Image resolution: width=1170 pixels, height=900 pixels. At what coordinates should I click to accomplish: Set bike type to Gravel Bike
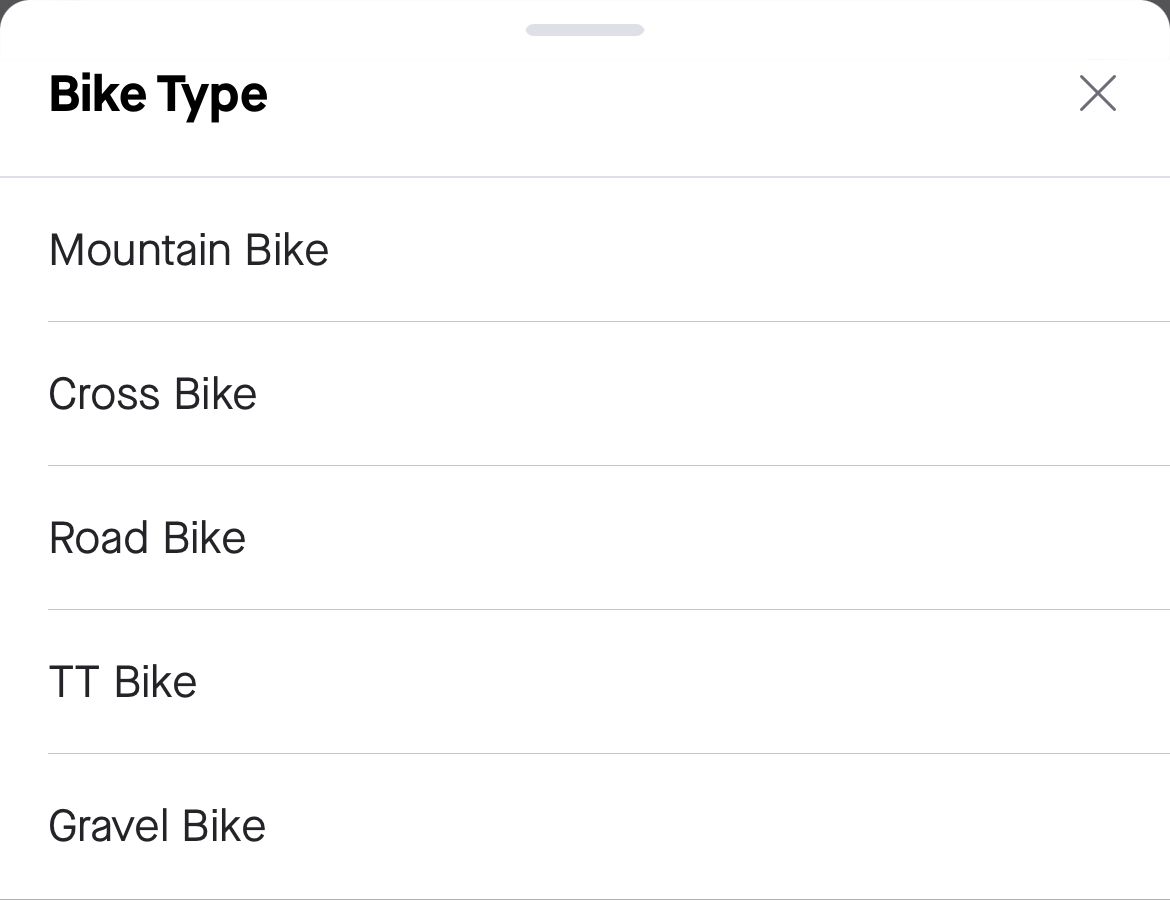[x=157, y=826]
